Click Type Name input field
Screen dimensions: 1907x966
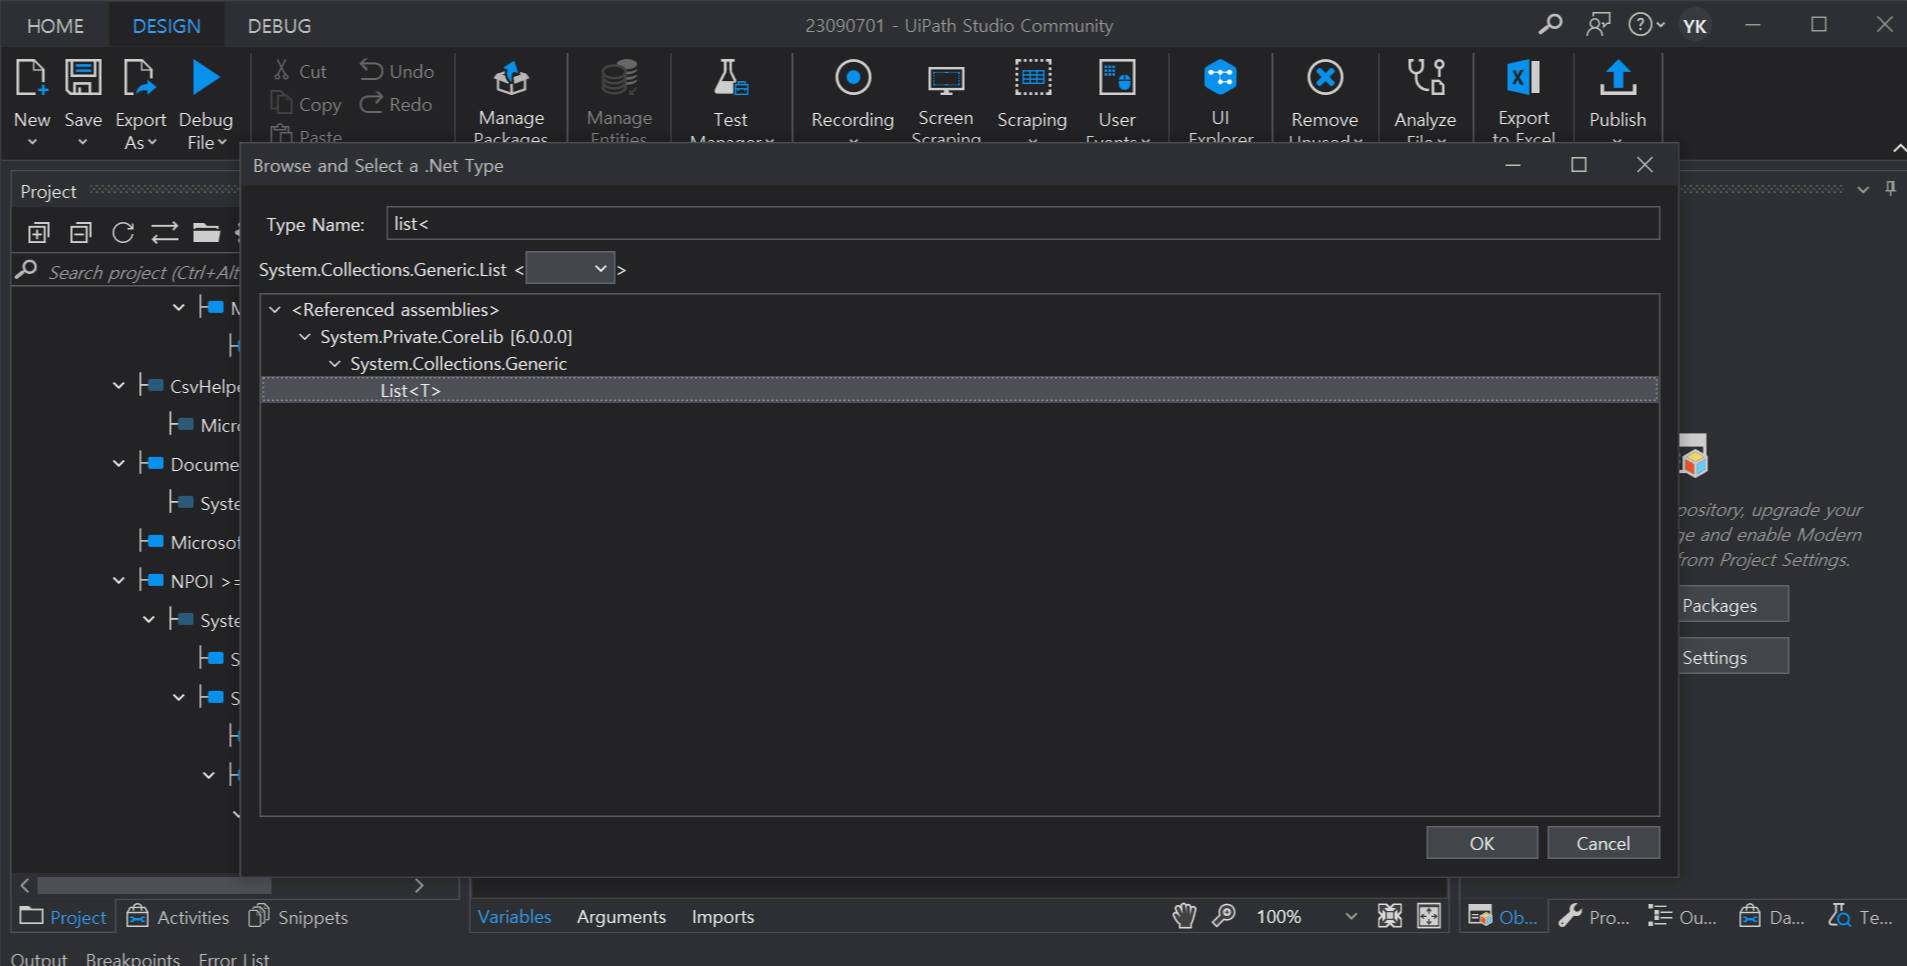pyautogui.click(x=1023, y=223)
